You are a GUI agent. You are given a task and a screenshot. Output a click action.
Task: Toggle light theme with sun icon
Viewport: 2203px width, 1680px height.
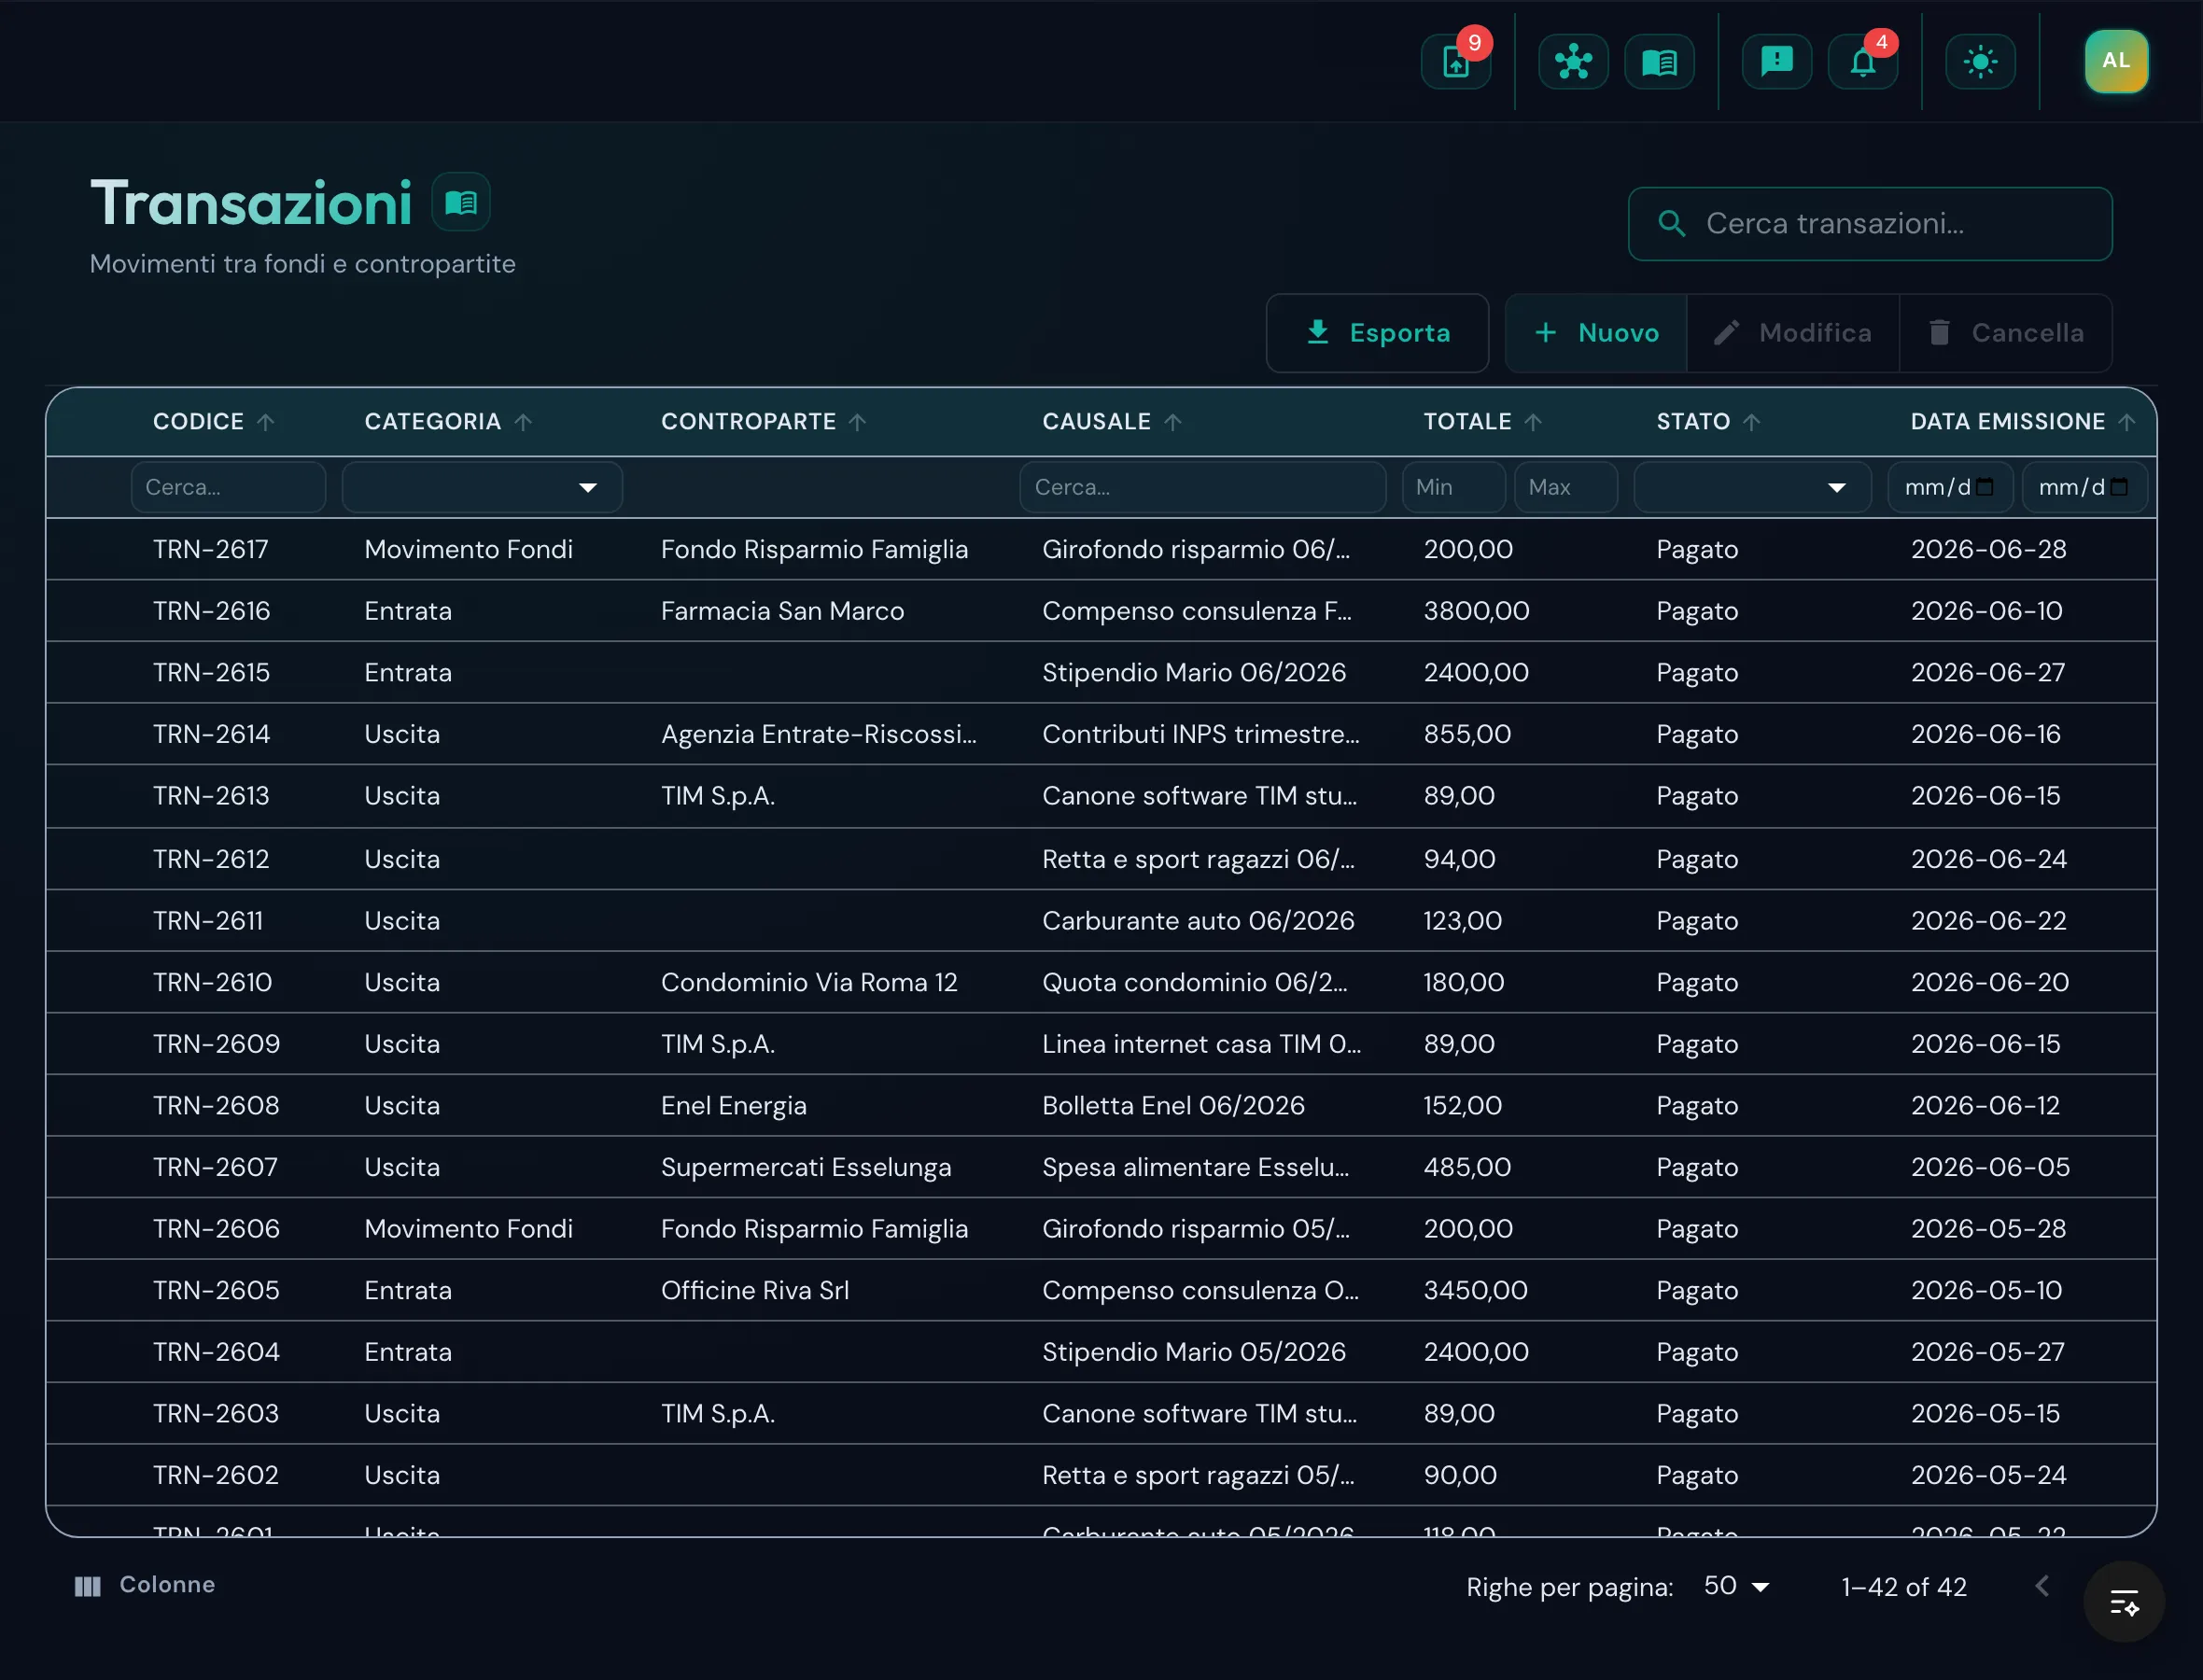click(1980, 62)
